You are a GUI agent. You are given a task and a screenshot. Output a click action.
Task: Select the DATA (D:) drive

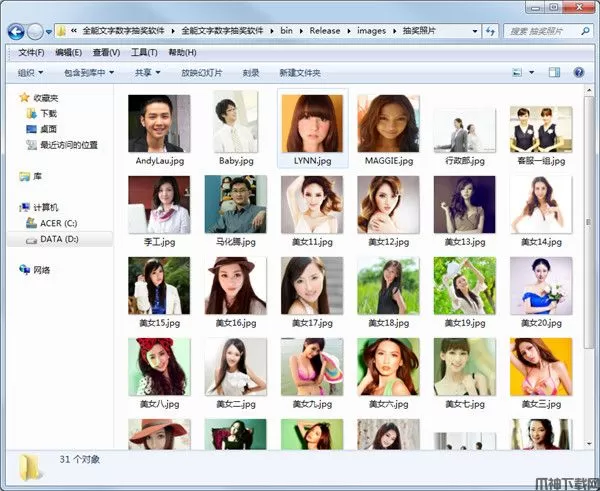pos(57,239)
